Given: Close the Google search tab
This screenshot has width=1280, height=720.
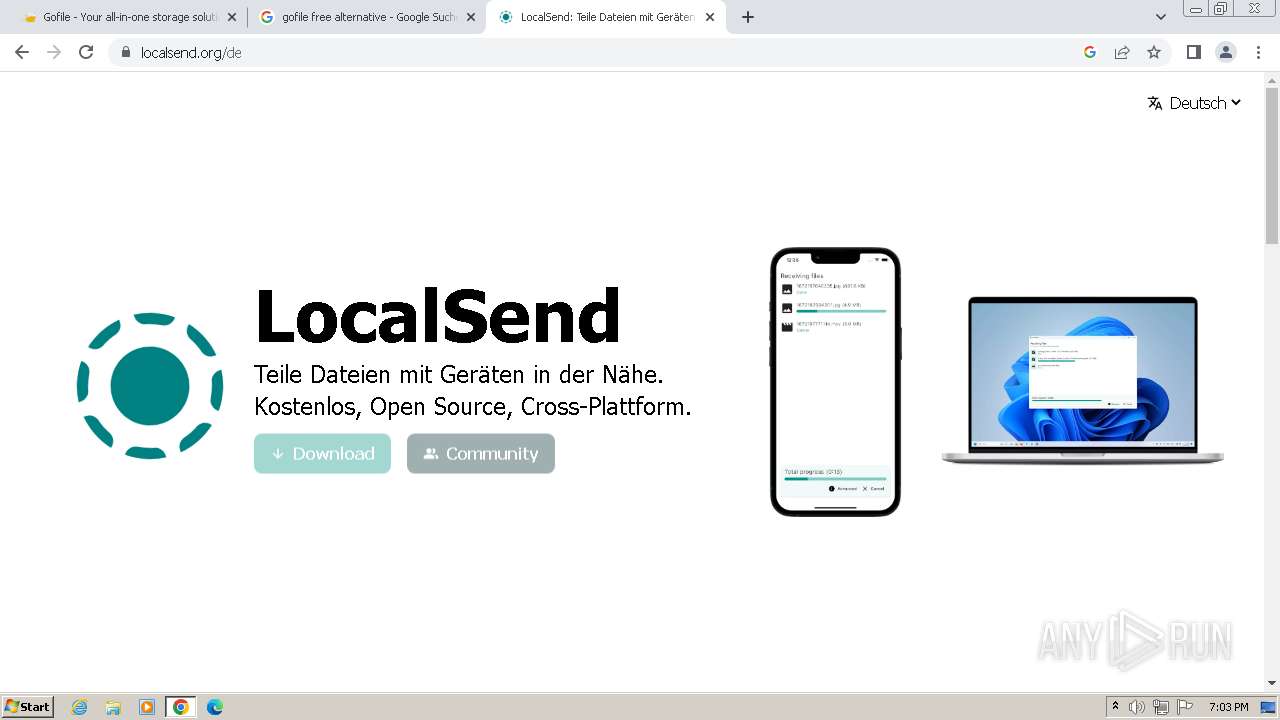Looking at the screenshot, I should (471, 17).
